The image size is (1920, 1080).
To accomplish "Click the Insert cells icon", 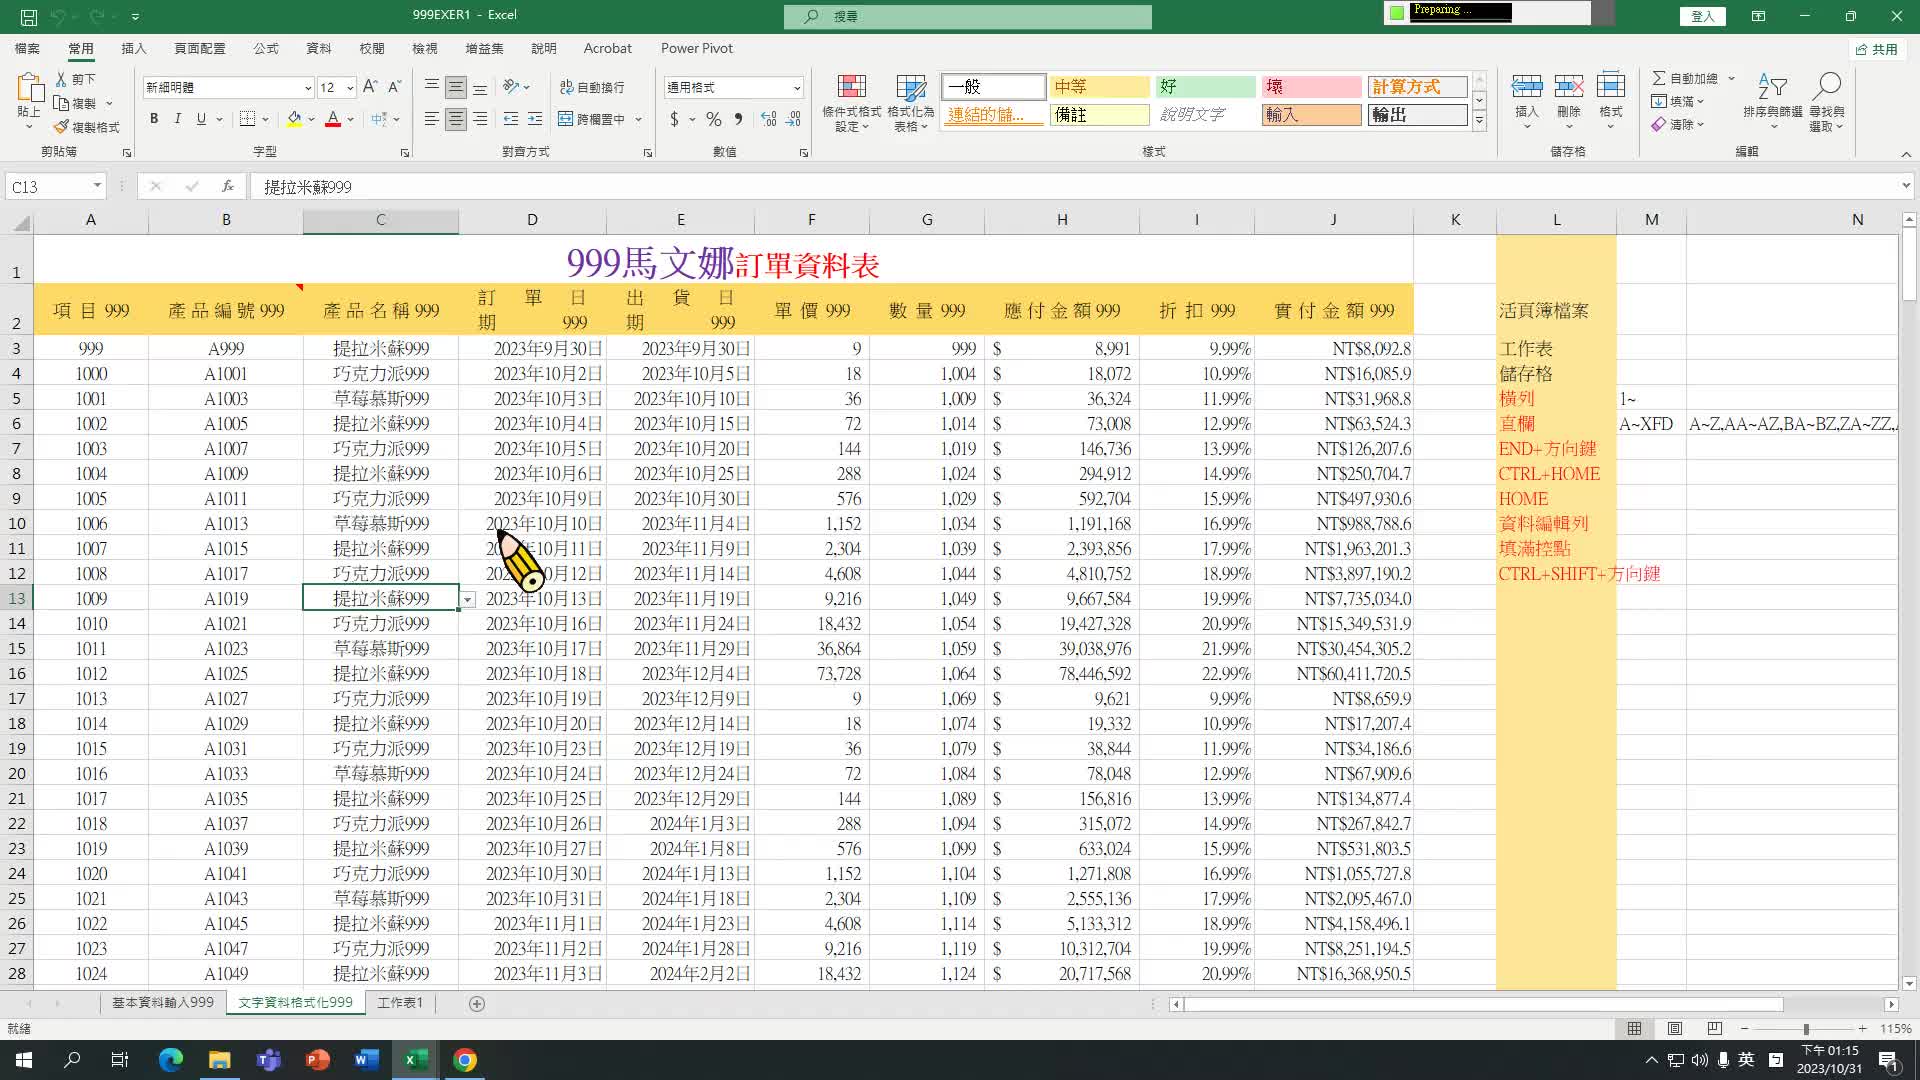I will (x=1526, y=87).
